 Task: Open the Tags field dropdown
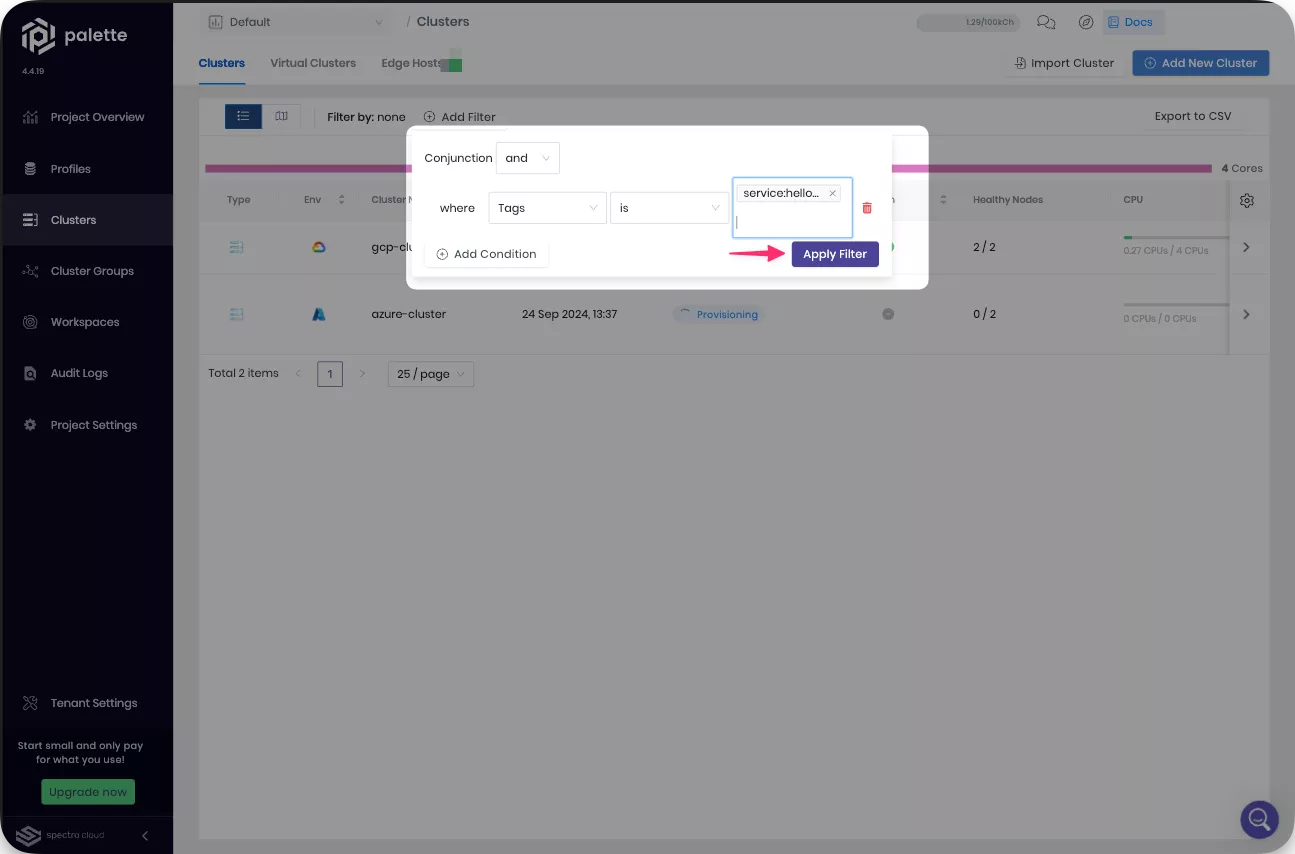click(547, 207)
